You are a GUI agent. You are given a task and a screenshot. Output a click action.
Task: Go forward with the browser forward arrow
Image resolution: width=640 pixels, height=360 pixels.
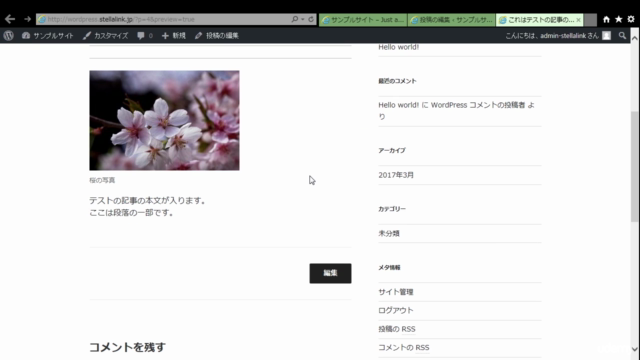pos(27,19)
